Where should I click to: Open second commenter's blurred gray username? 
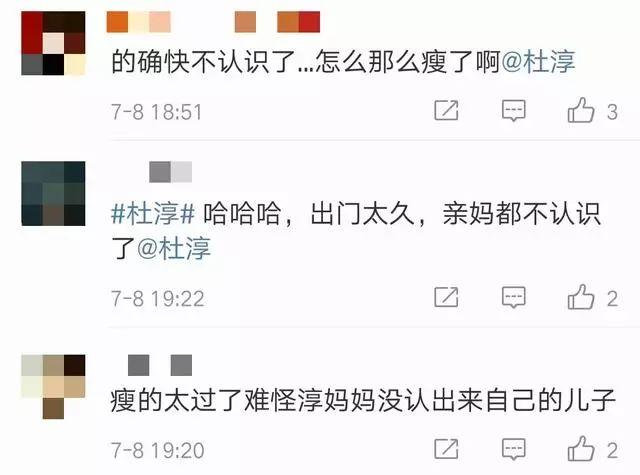pyautogui.click(x=171, y=172)
